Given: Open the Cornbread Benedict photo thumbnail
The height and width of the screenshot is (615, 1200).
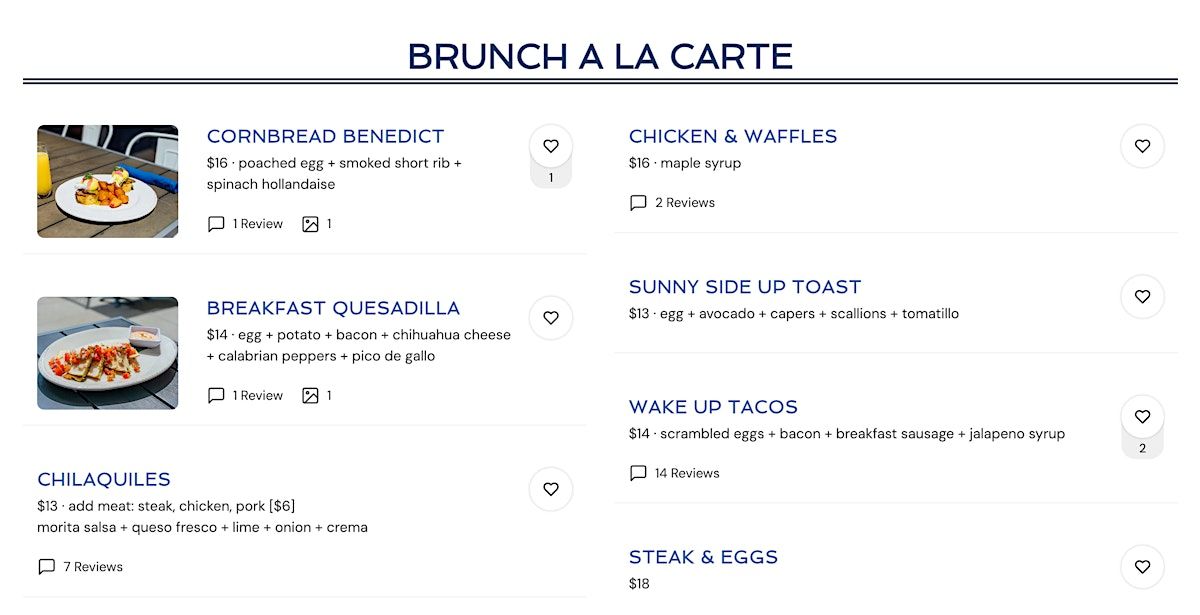Looking at the screenshot, I should pyautogui.click(x=108, y=181).
